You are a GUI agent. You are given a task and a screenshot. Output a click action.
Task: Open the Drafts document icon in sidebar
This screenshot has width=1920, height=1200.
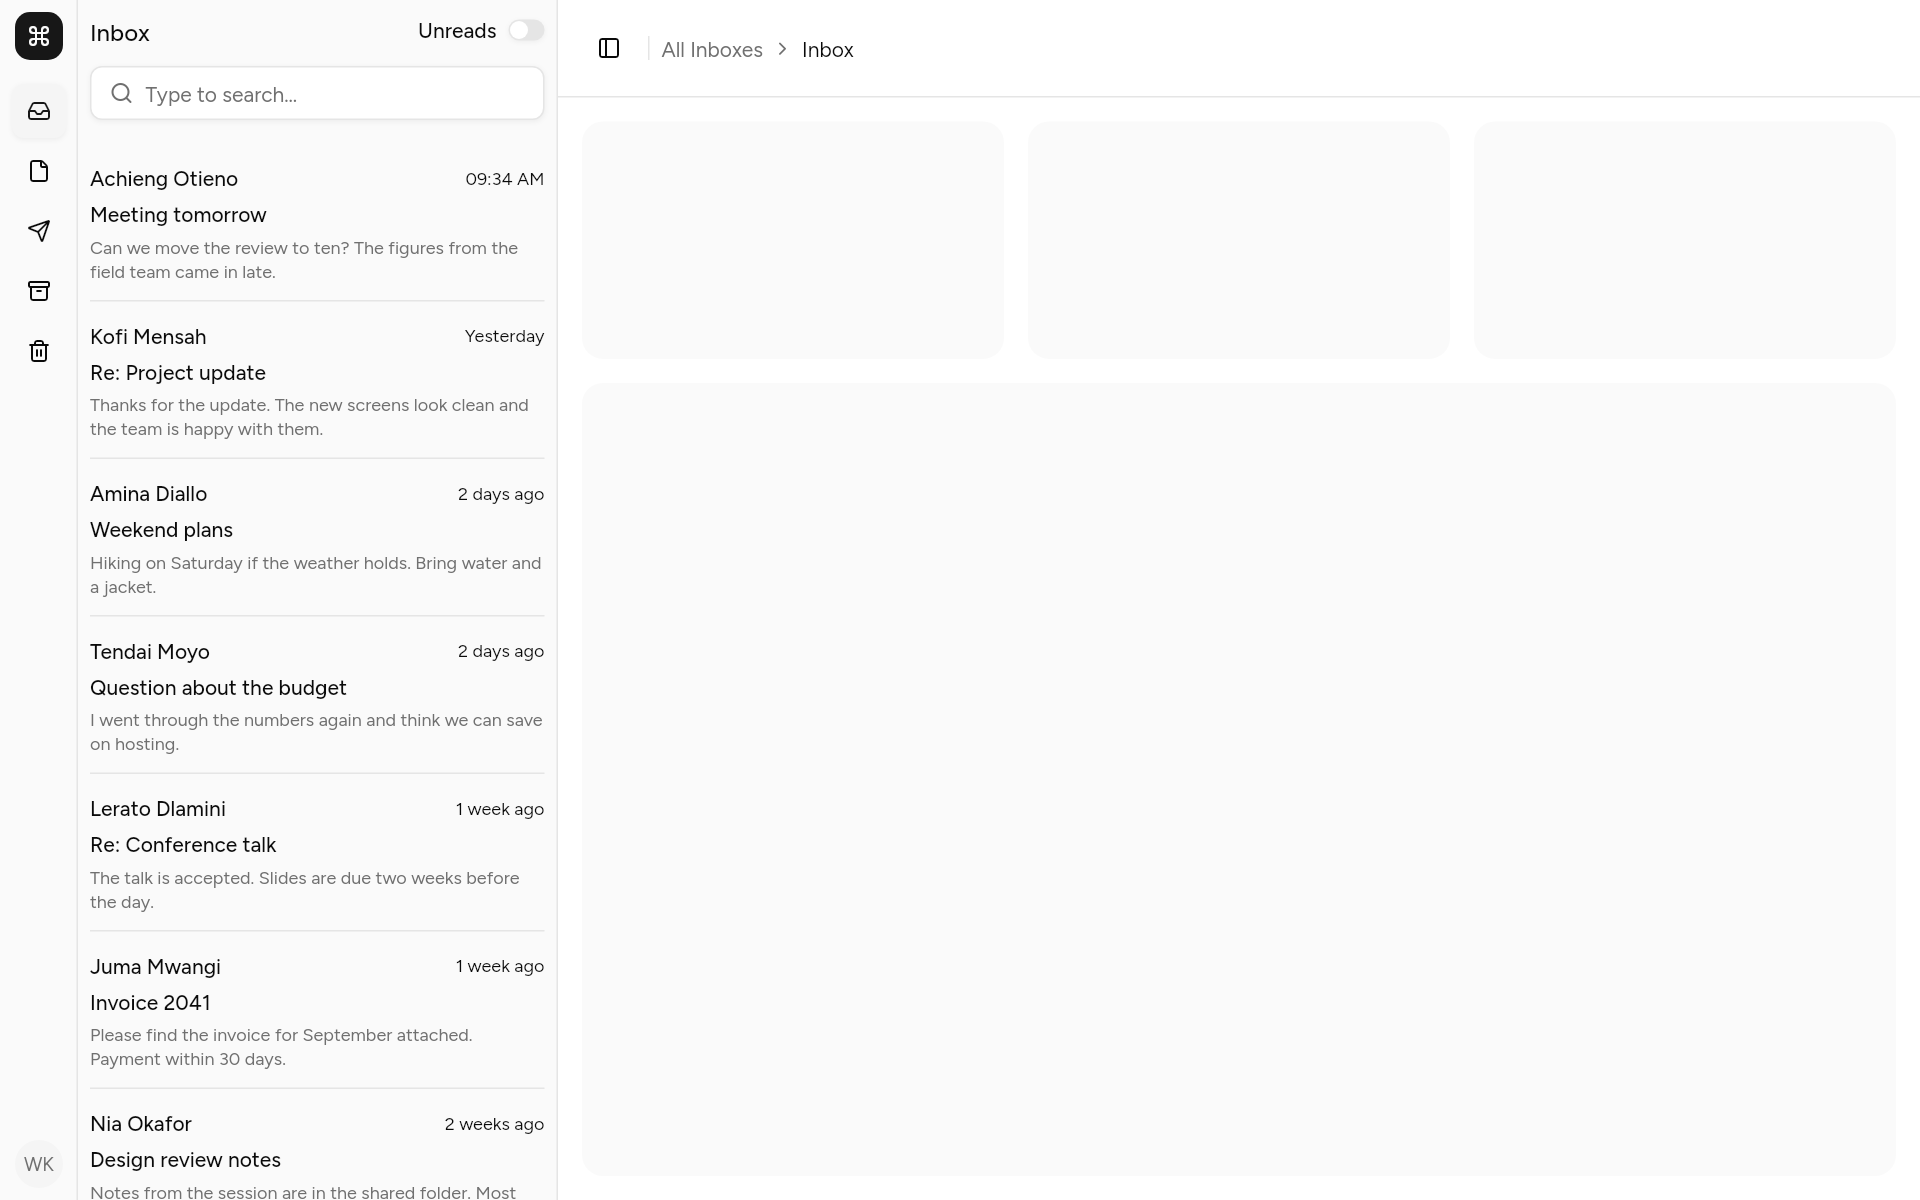(39, 171)
